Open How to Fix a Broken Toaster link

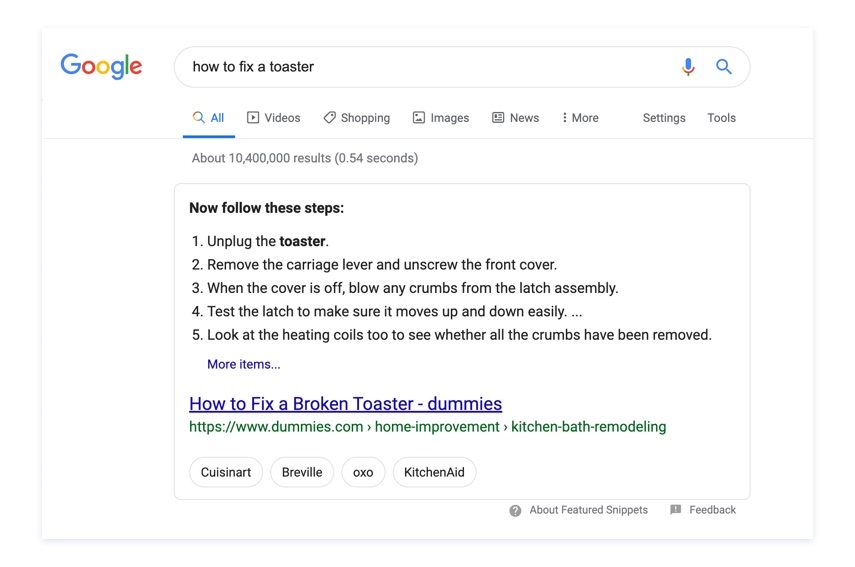coord(346,403)
